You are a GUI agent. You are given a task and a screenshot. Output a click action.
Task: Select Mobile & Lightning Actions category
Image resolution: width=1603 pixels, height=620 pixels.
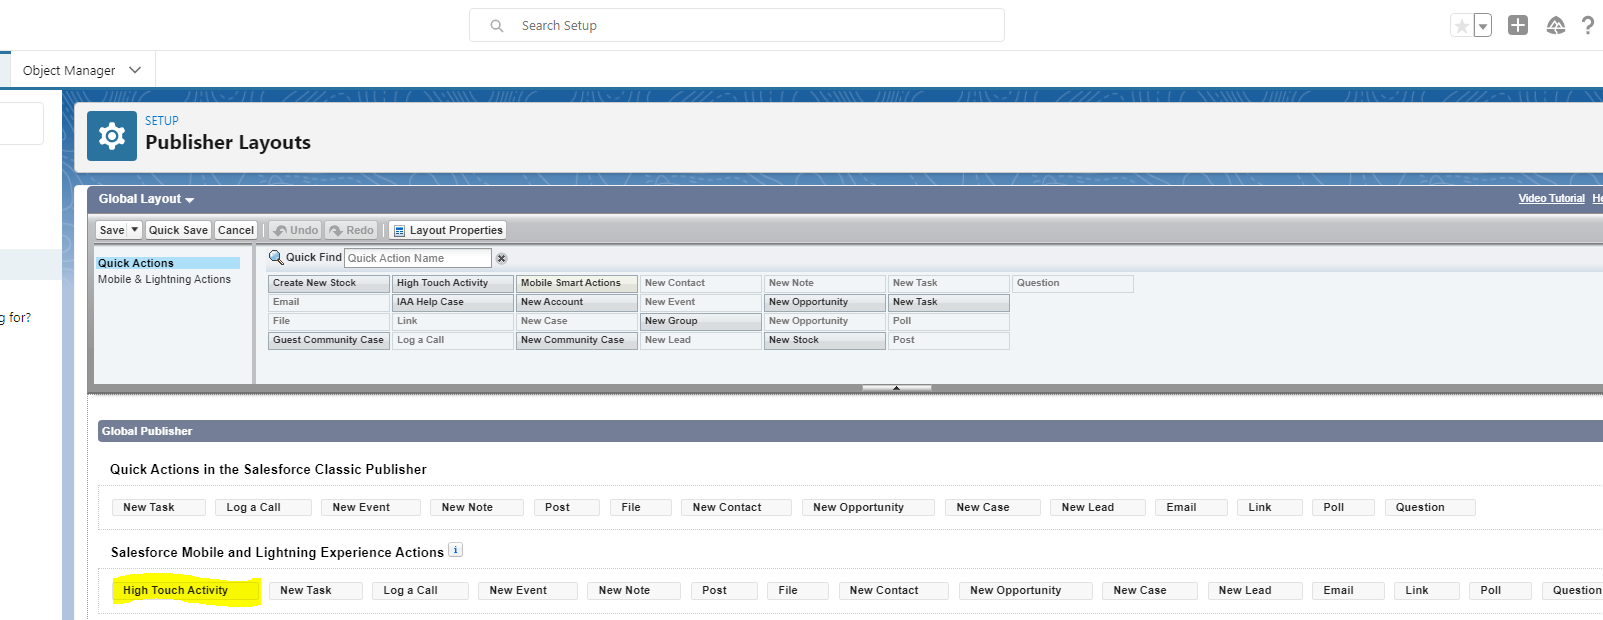(x=164, y=280)
